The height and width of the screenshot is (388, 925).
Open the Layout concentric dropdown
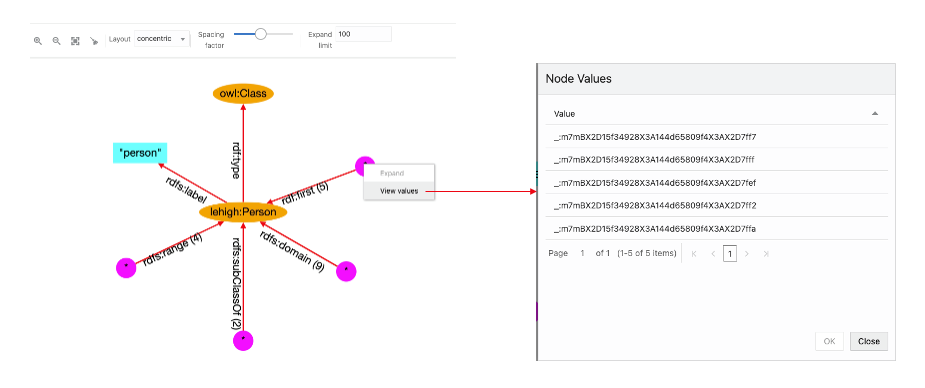[x=162, y=39]
